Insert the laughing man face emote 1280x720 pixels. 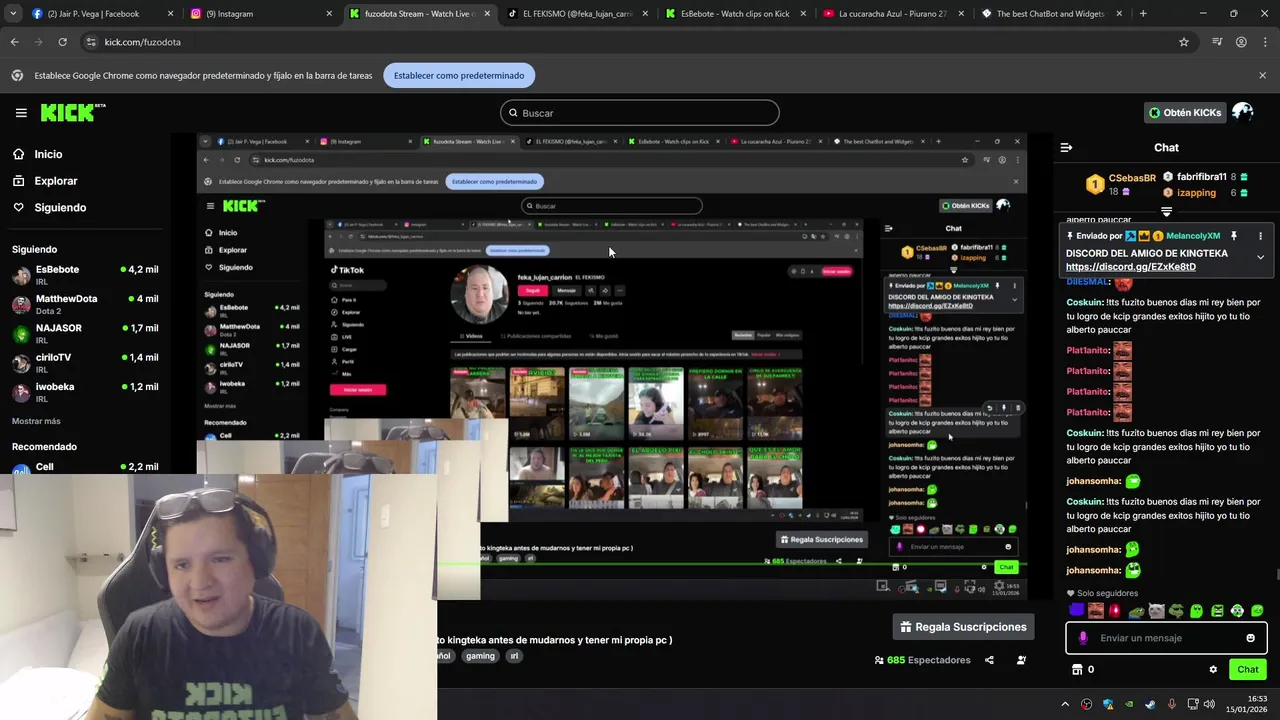(1096, 610)
